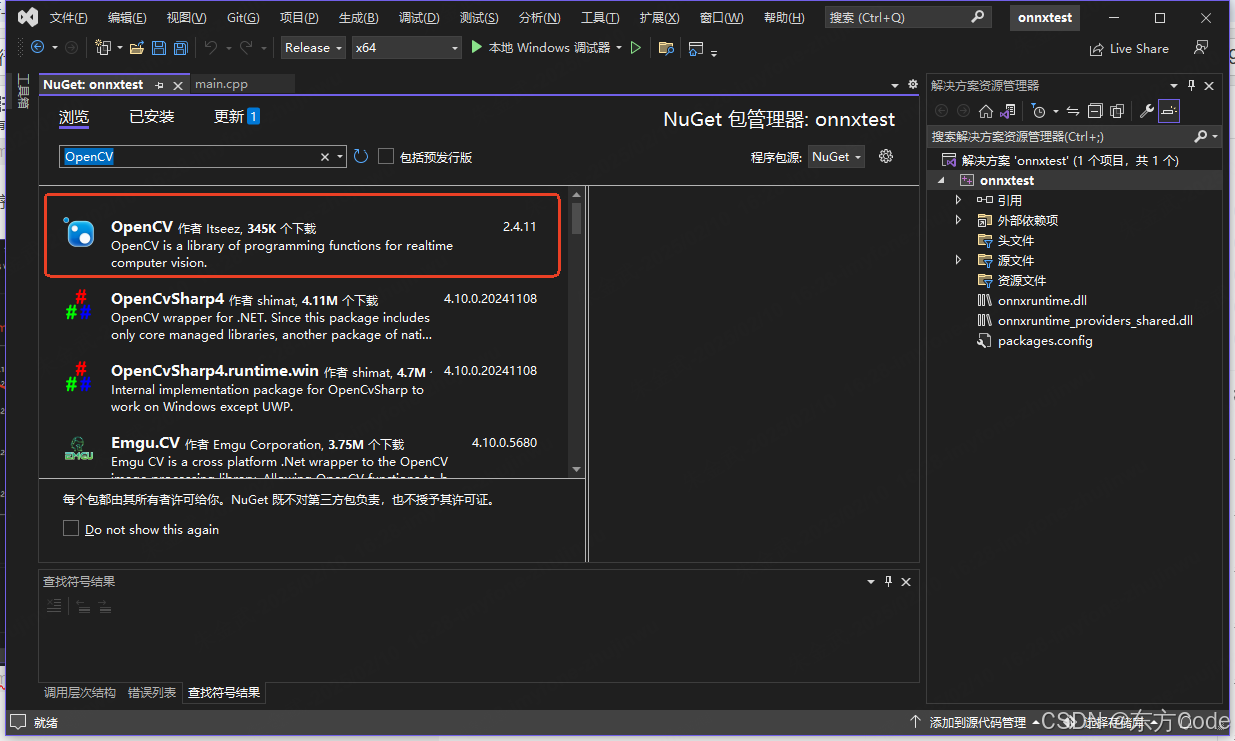Switch views icon in Solution Explorer
1235x741 pixels.
(1008, 111)
